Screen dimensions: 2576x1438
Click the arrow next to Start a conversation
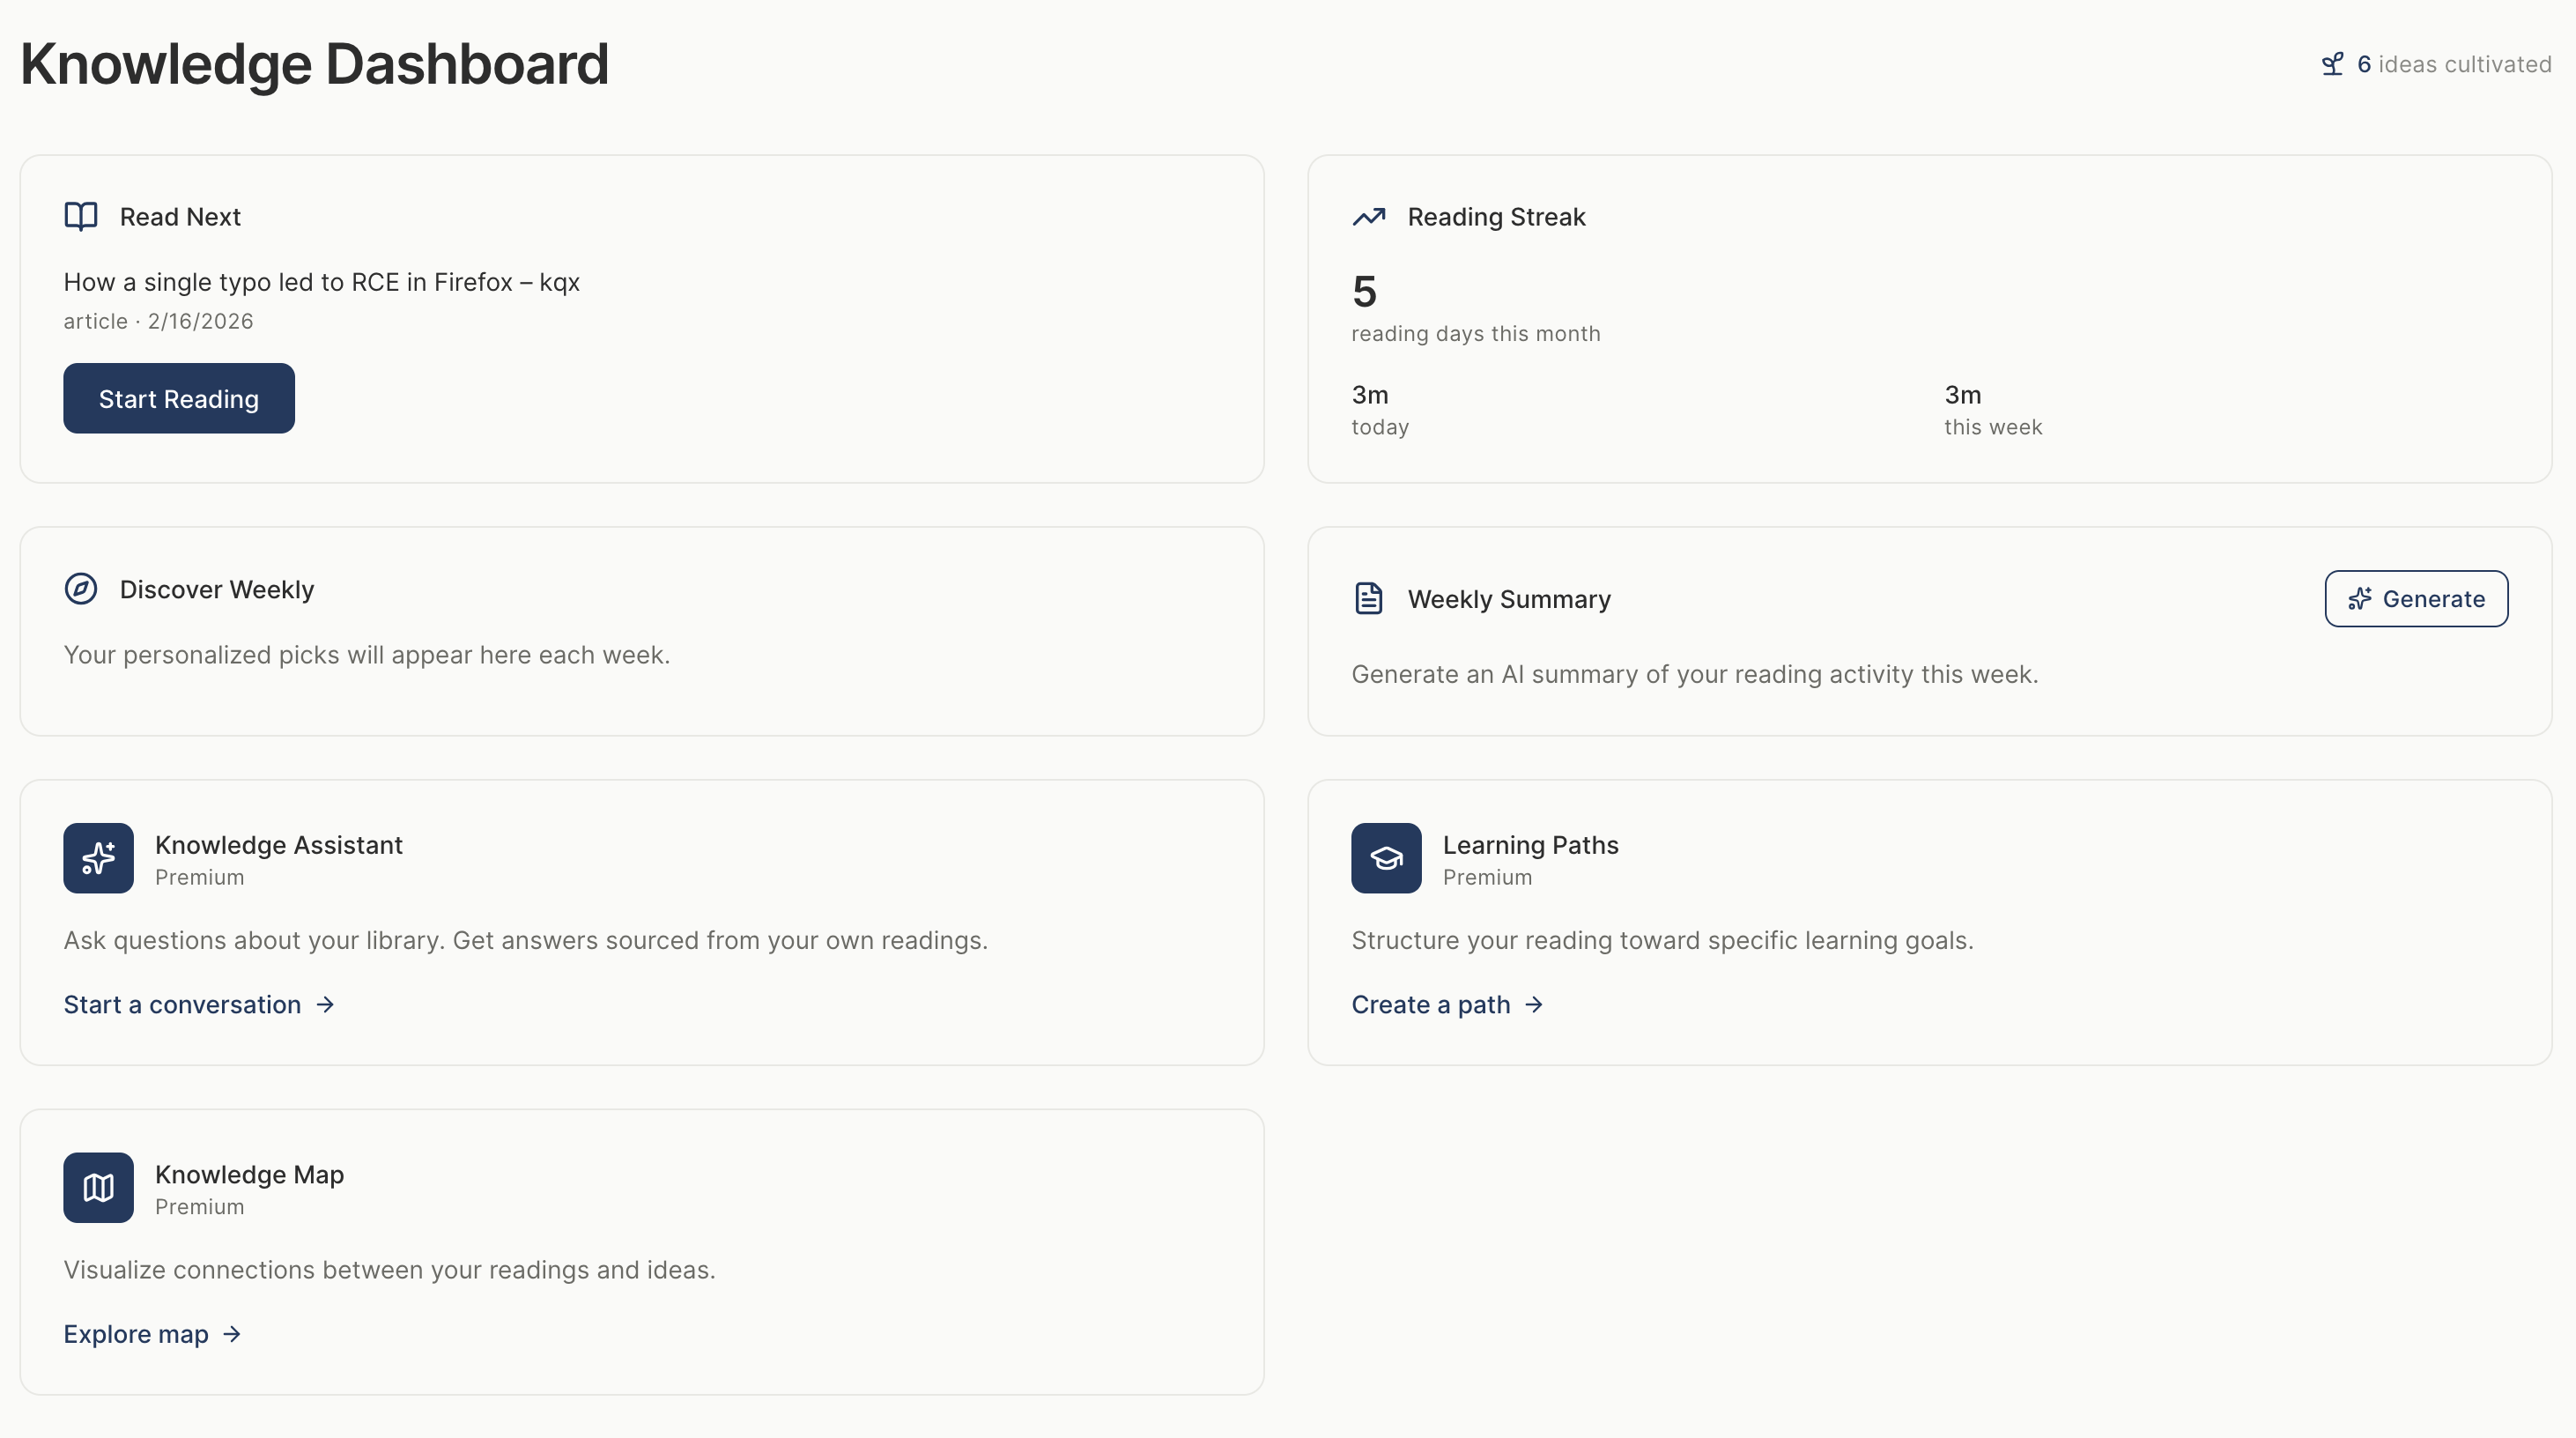click(x=324, y=1004)
